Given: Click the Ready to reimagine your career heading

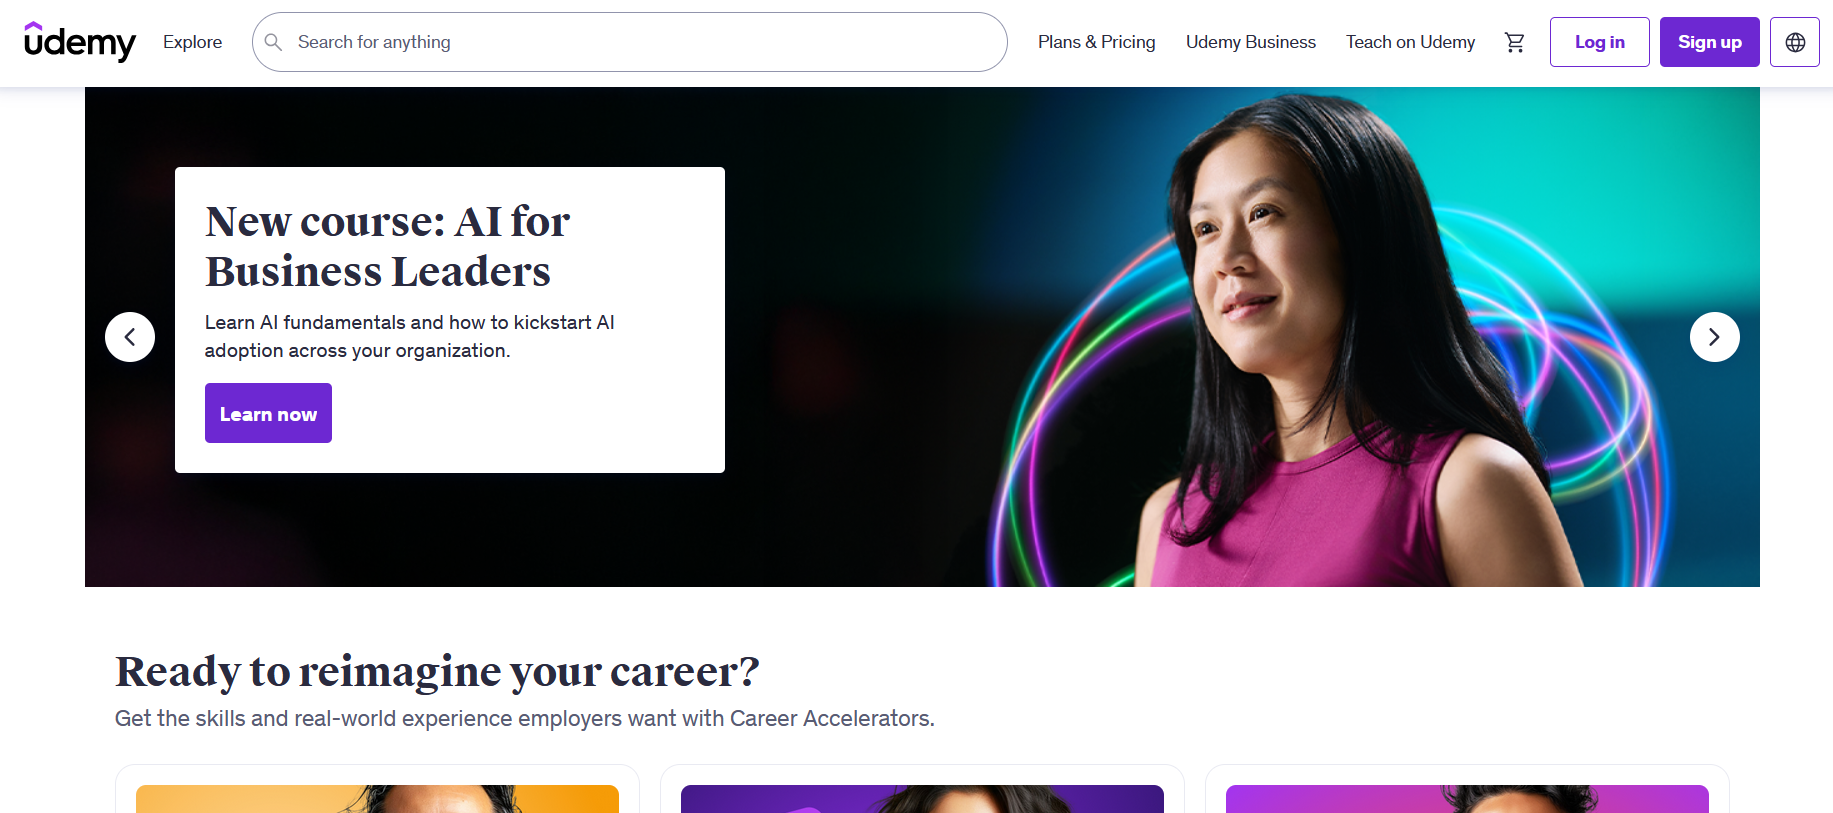Looking at the screenshot, I should 437,672.
